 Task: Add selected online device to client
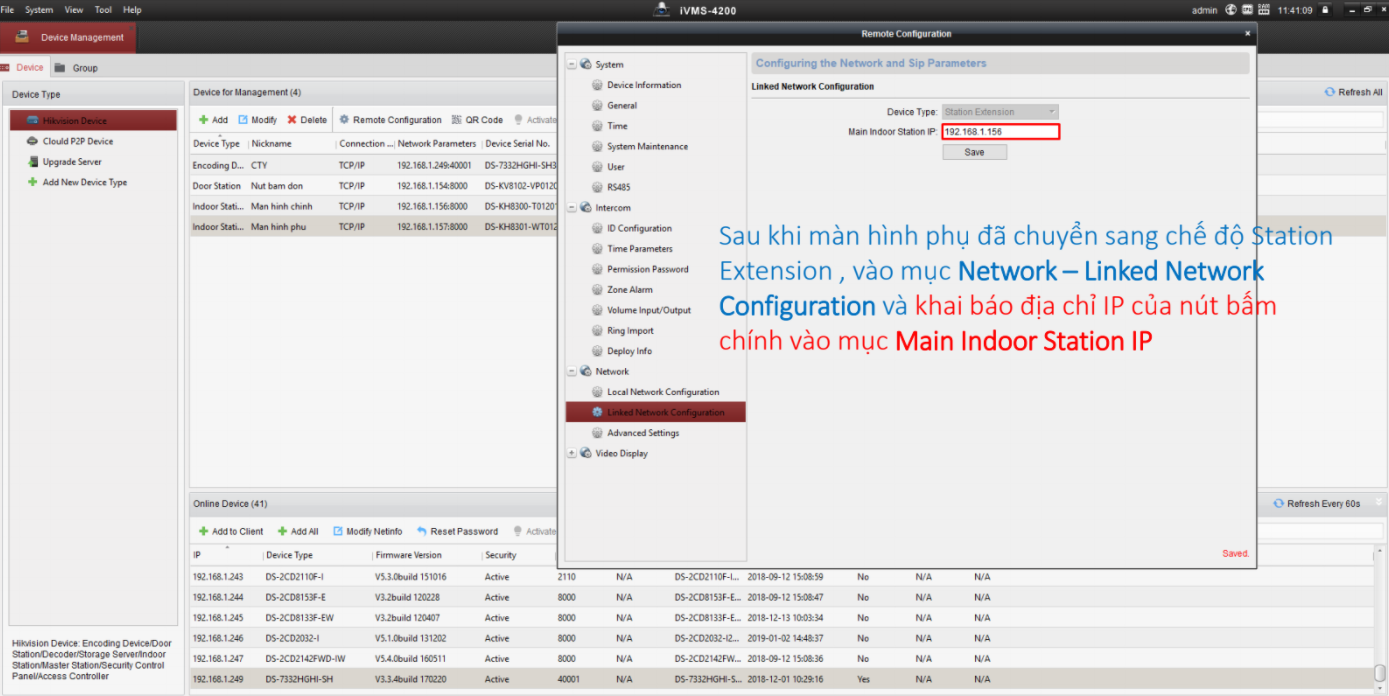tap(230, 531)
